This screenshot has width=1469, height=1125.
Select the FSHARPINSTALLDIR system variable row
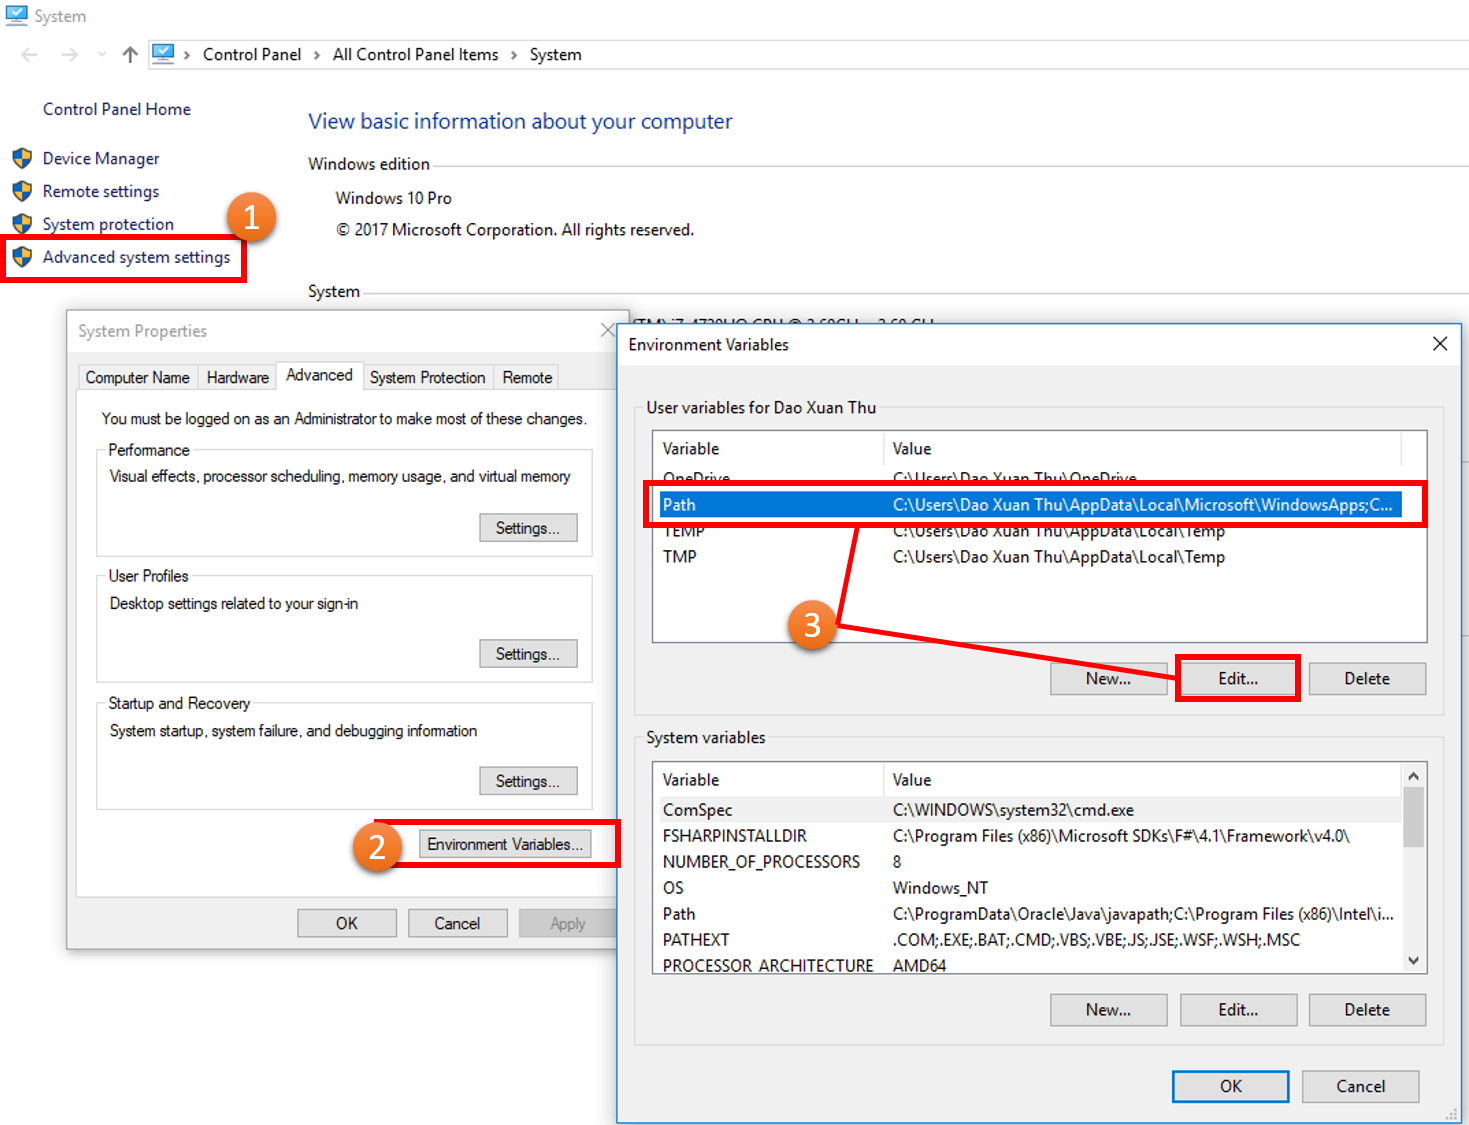(x=1030, y=836)
